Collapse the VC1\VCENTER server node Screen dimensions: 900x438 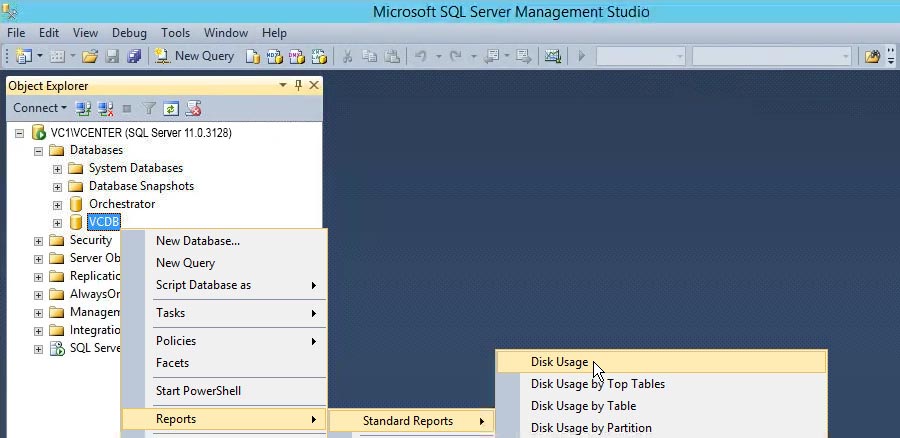tap(20, 133)
